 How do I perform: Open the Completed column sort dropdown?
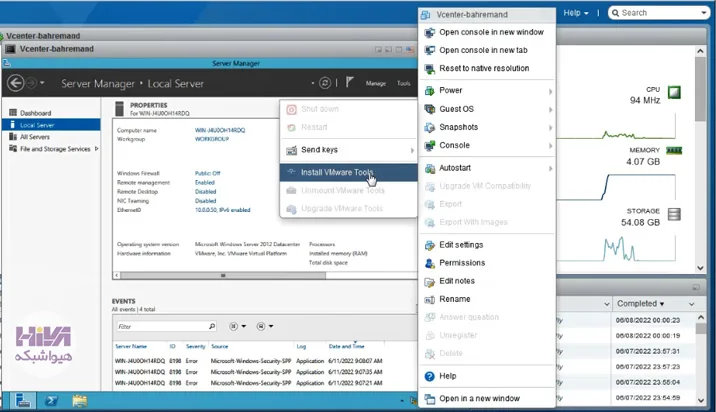point(691,304)
